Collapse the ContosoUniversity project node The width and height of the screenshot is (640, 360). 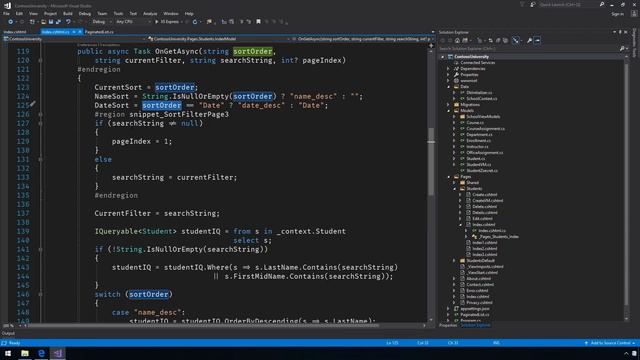[x=443, y=57]
